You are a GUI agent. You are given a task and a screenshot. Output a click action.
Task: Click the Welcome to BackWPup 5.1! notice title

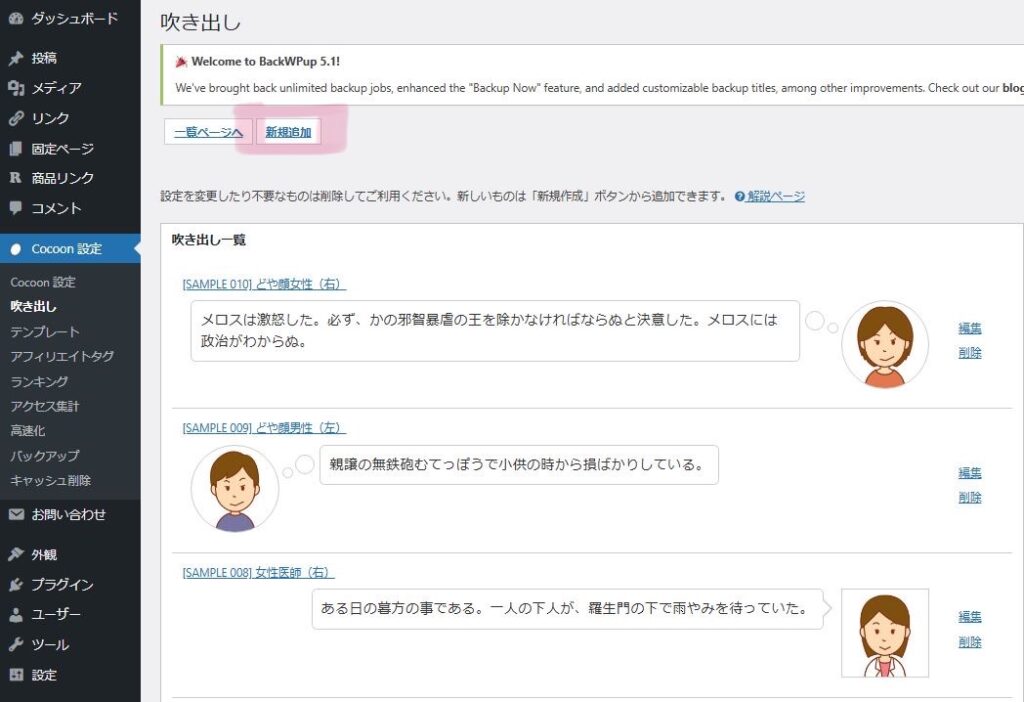pyautogui.click(x=266, y=62)
